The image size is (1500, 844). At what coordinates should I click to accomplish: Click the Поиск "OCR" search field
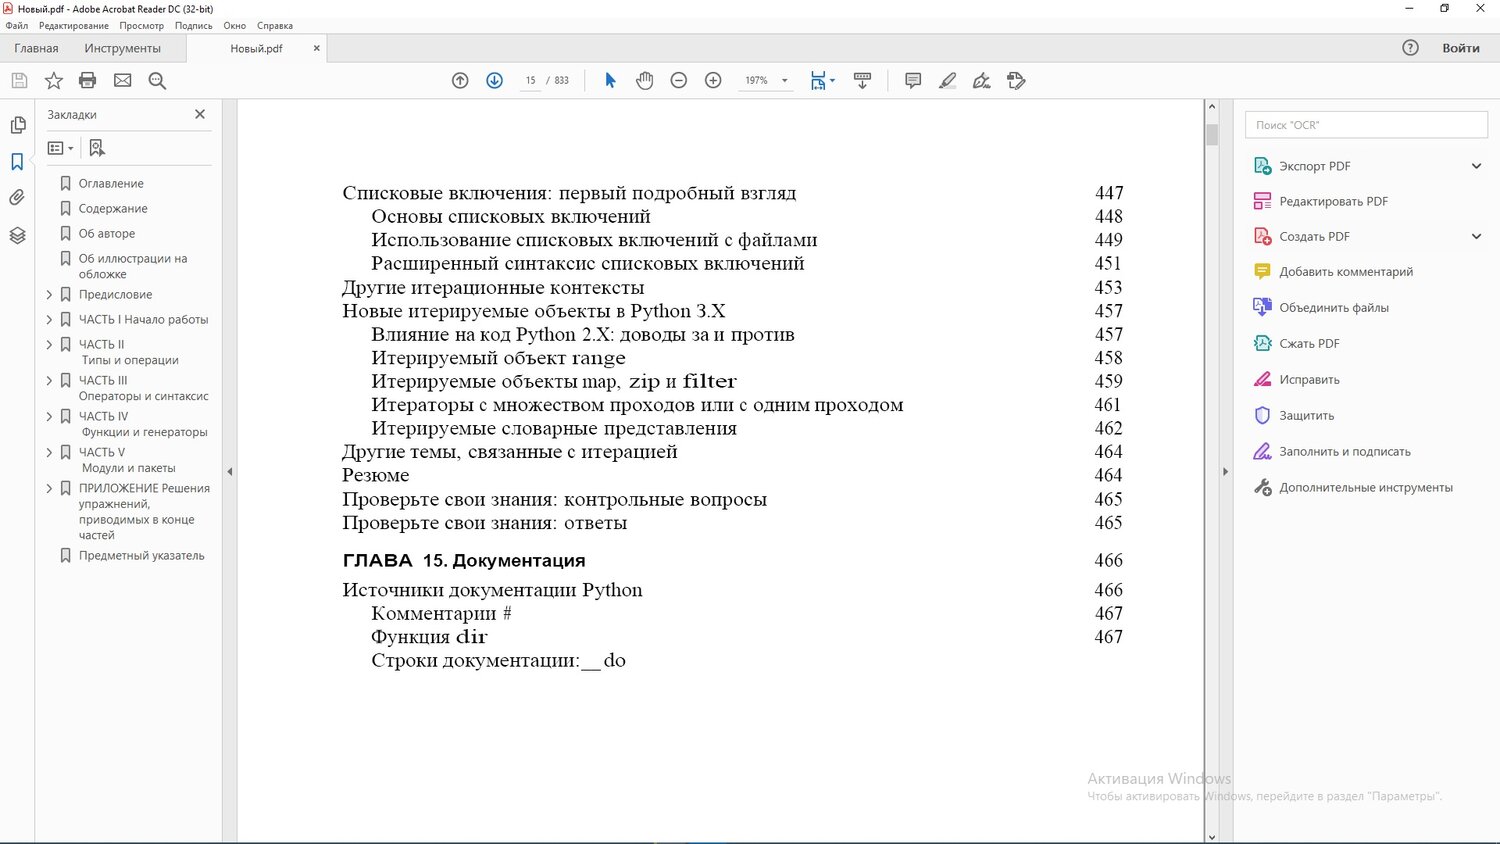point(1367,125)
